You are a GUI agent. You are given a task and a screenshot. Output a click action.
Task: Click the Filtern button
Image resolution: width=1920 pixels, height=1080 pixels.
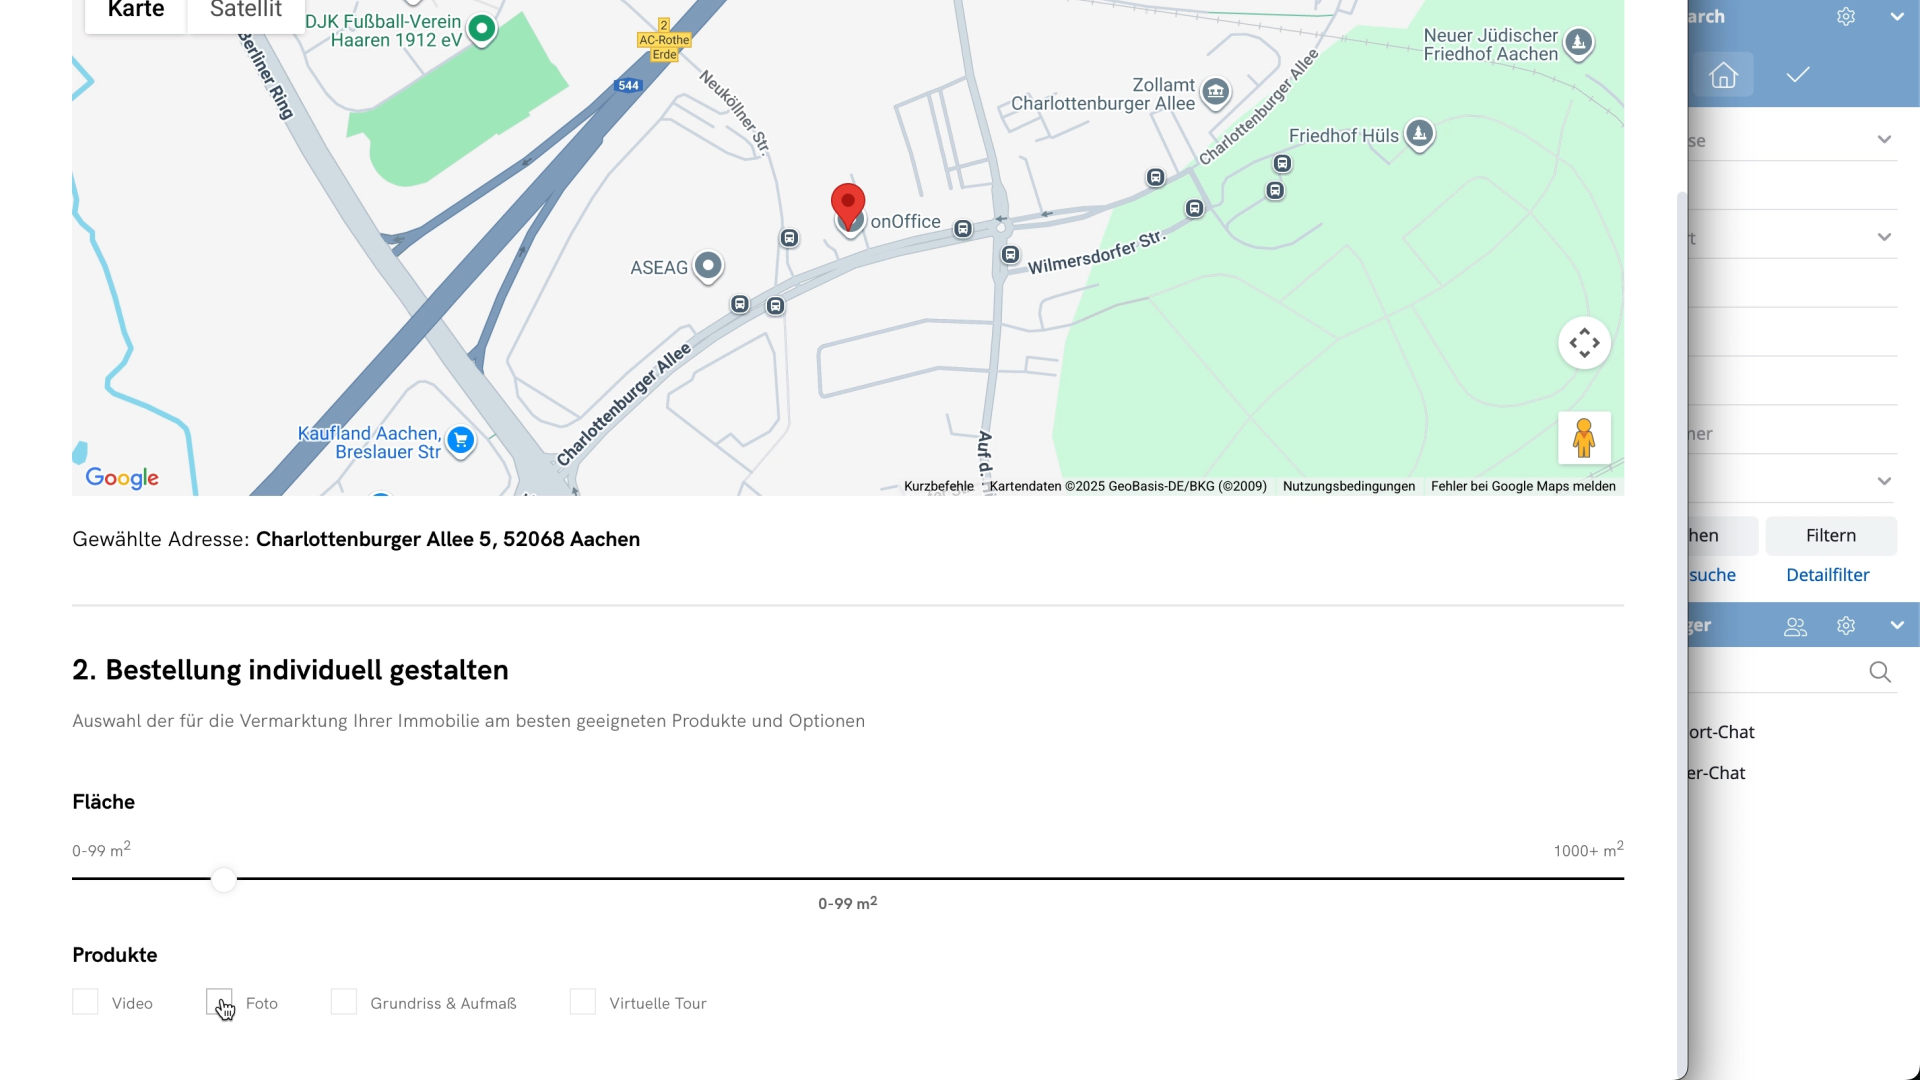[x=1830, y=536]
